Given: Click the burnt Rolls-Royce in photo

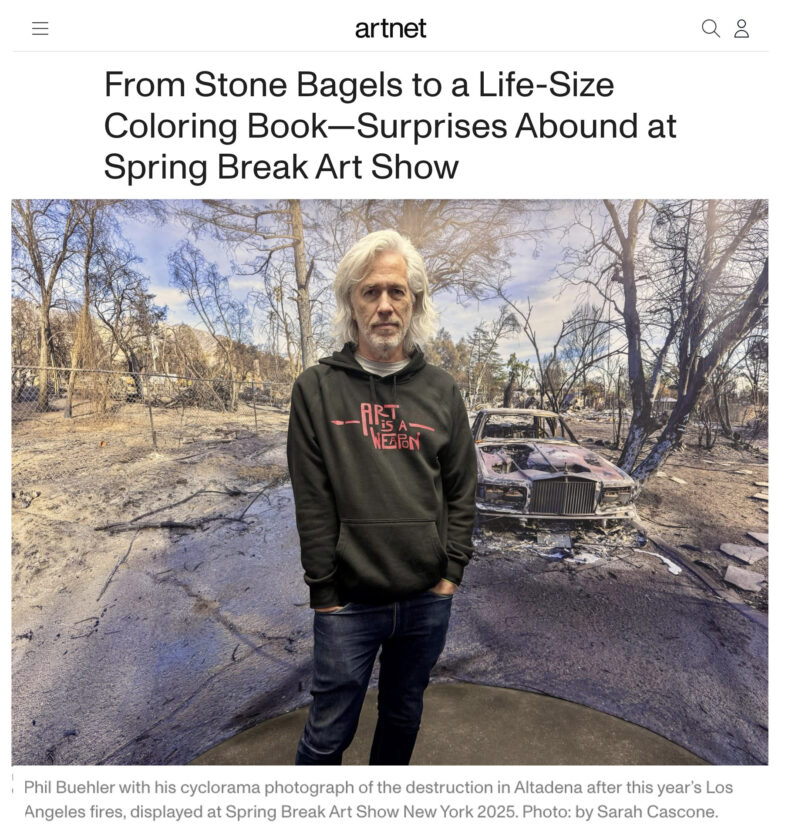Looking at the screenshot, I should click(x=552, y=468).
